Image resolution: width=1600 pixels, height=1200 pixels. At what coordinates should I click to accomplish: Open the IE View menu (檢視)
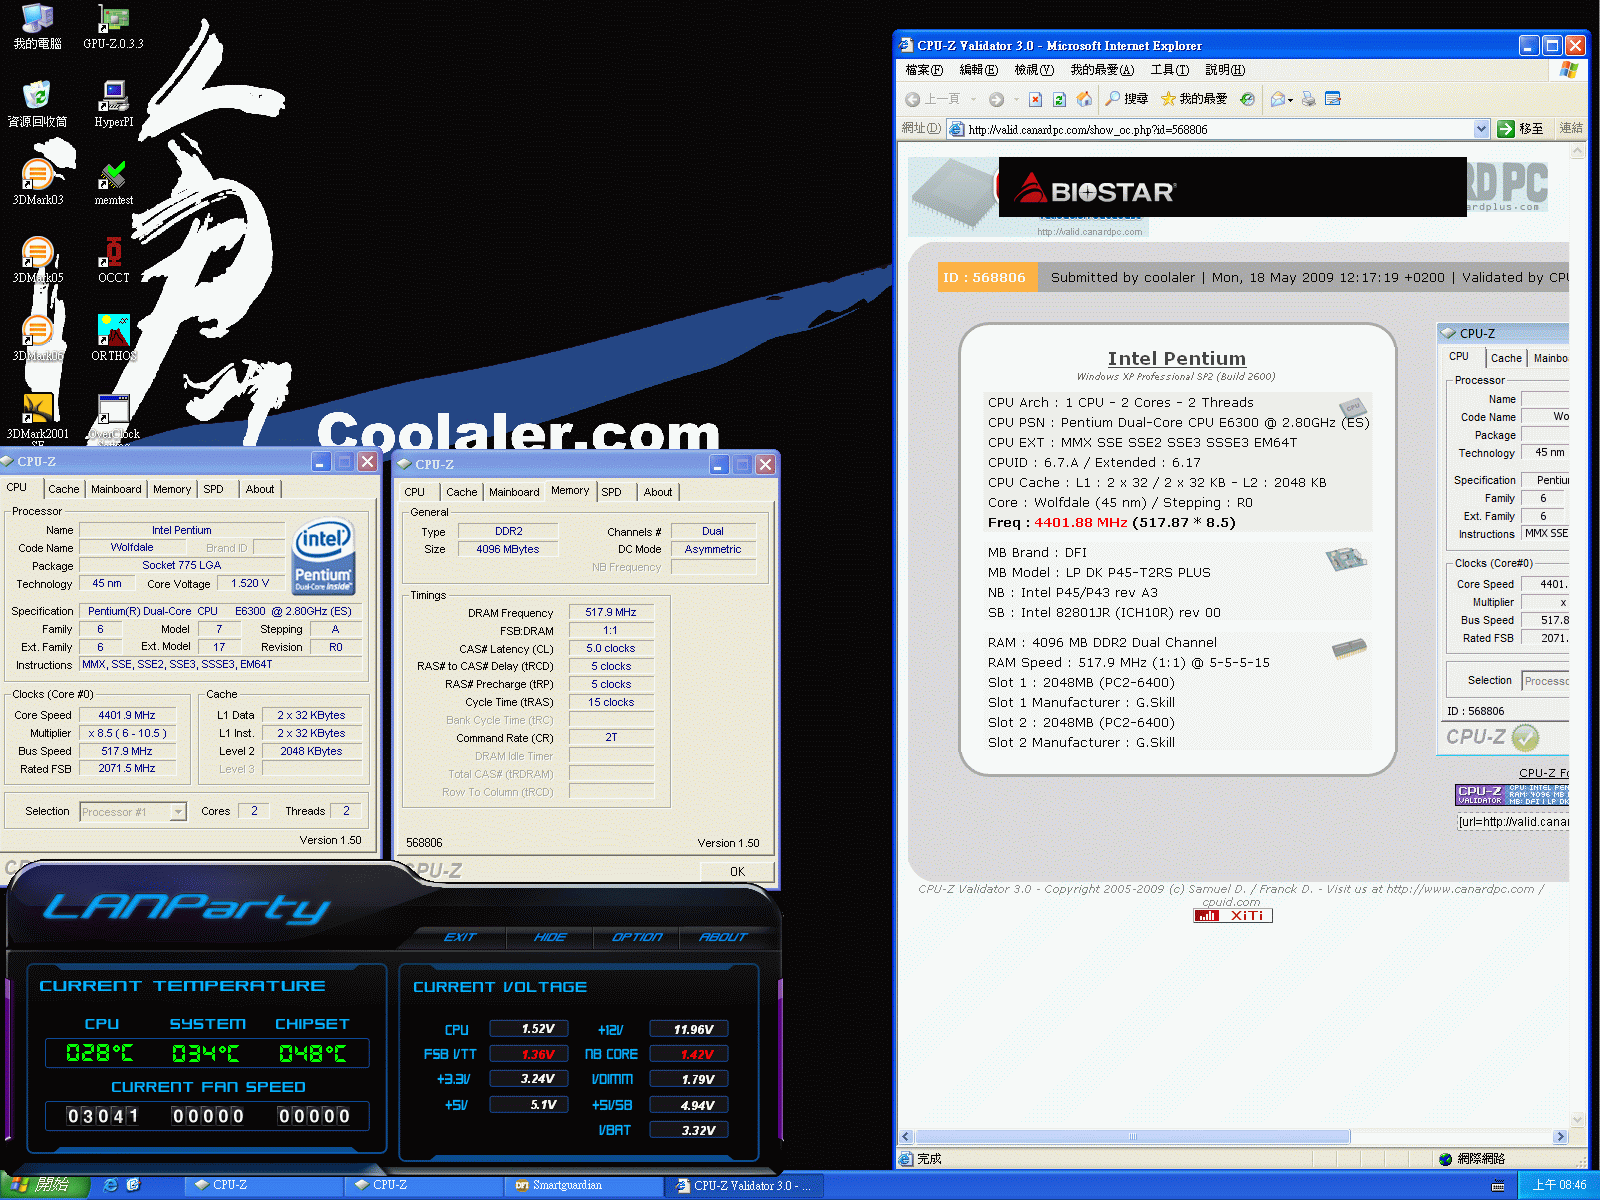[x=1034, y=70]
